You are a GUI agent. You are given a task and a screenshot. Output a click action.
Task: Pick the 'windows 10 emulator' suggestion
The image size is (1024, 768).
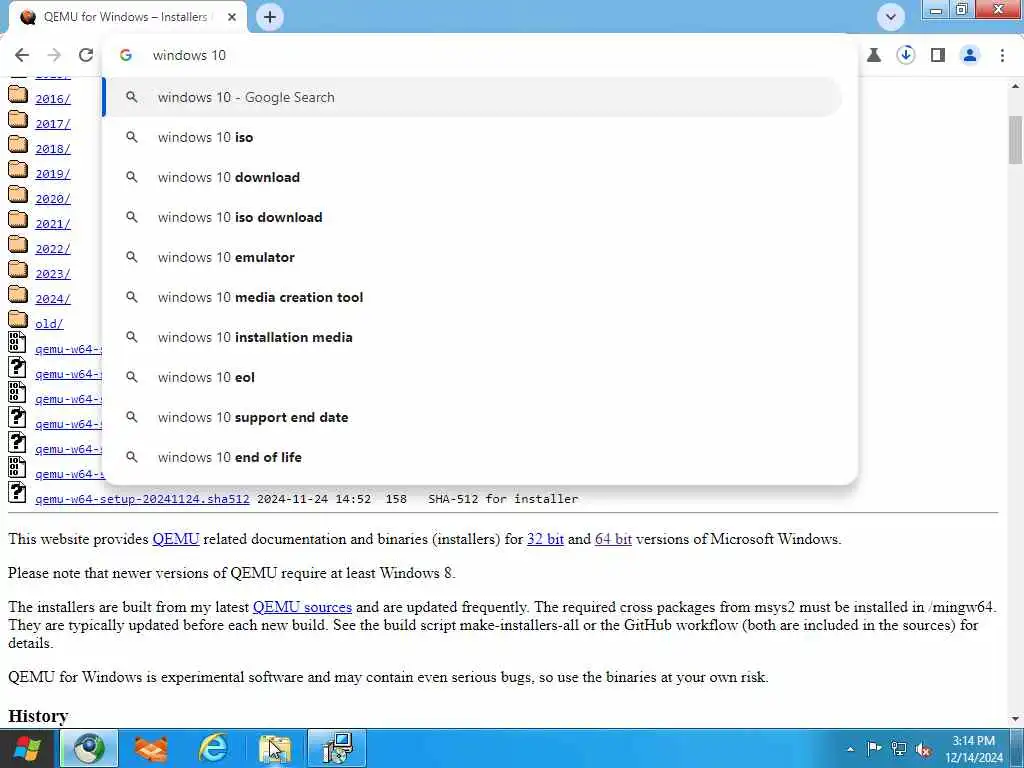tap(472, 257)
